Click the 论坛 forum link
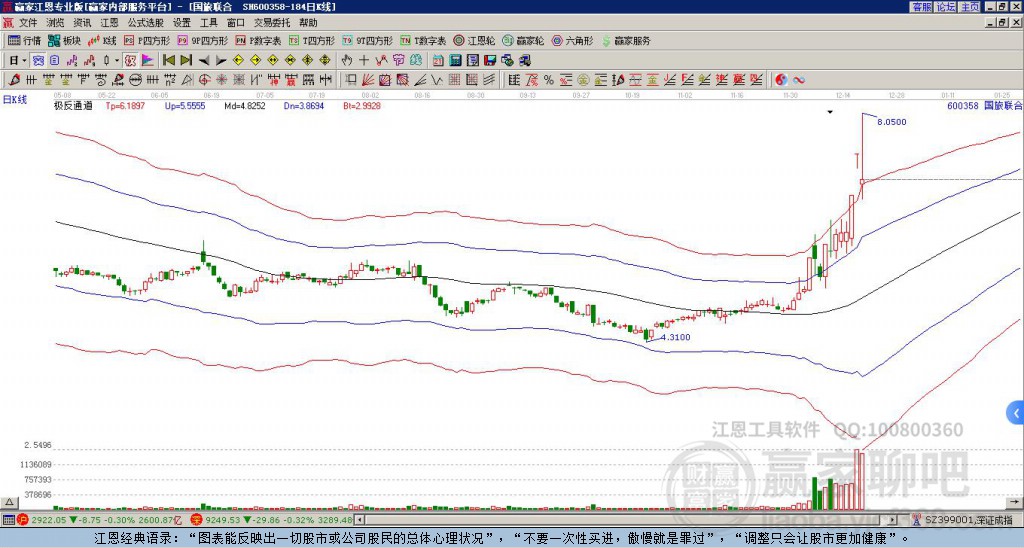 (x=946, y=7)
